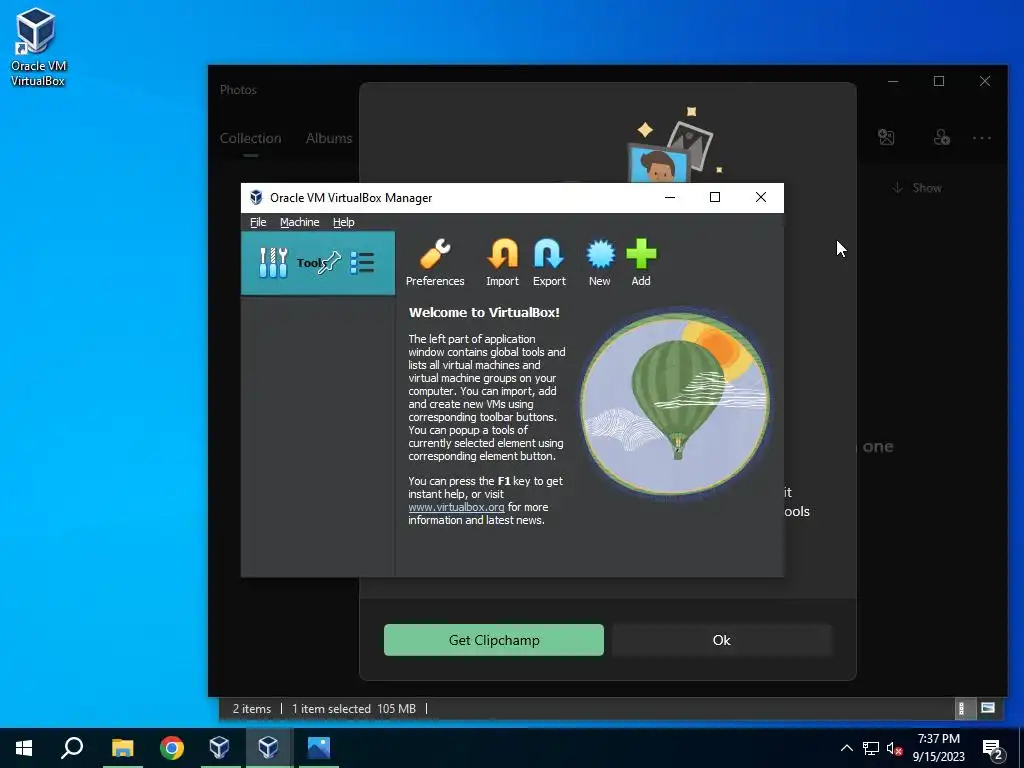
Task: Switch to first VirtualBox taskbar icon
Action: coord(220,748)
